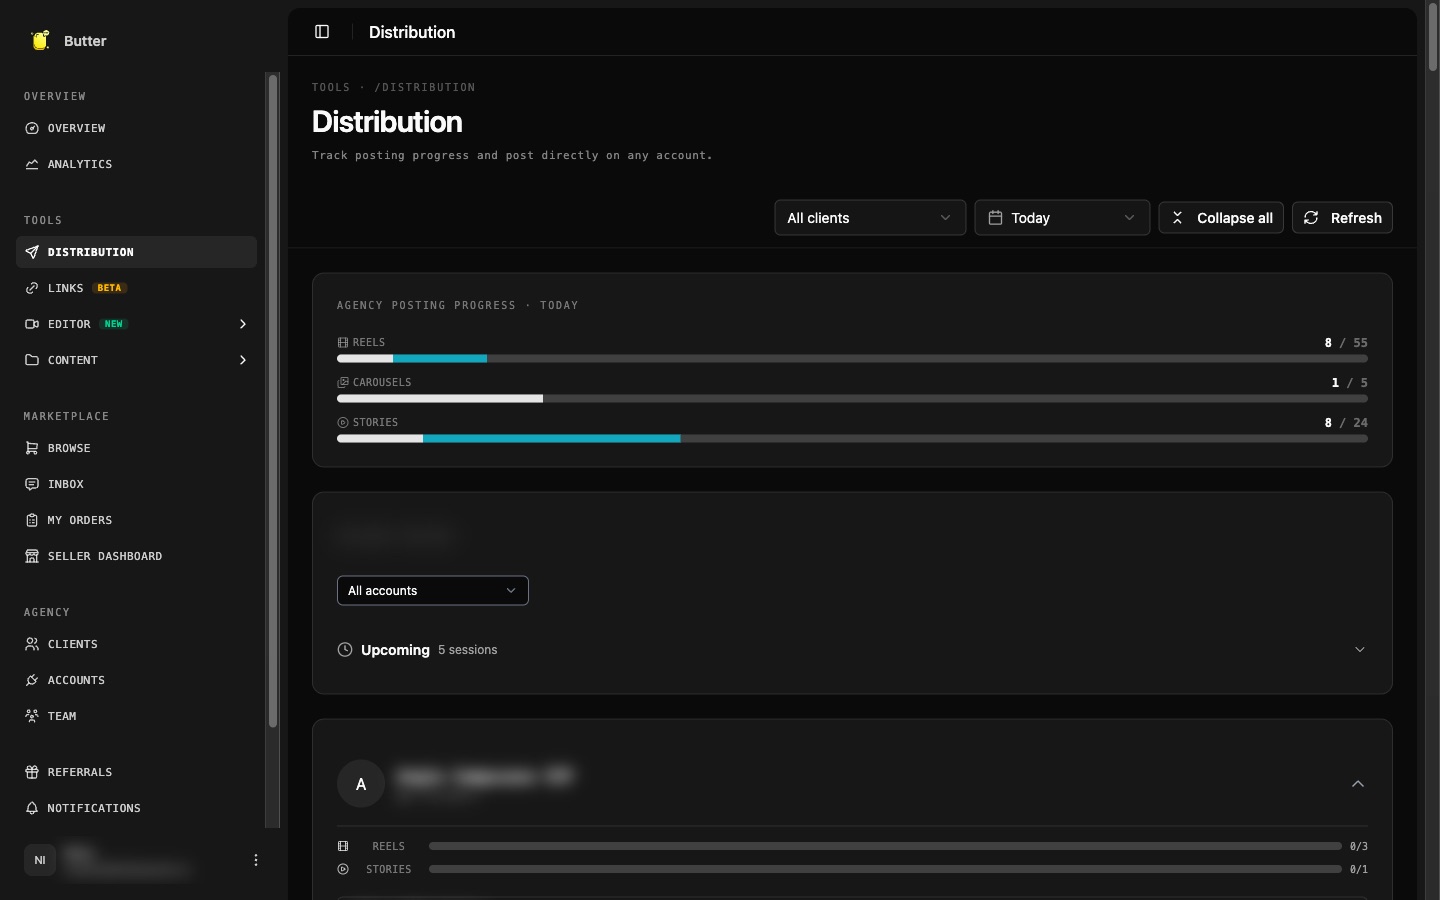The image size is (1440, 900).
Task: Click the Referrals gift icon
Action: [32, 772]
